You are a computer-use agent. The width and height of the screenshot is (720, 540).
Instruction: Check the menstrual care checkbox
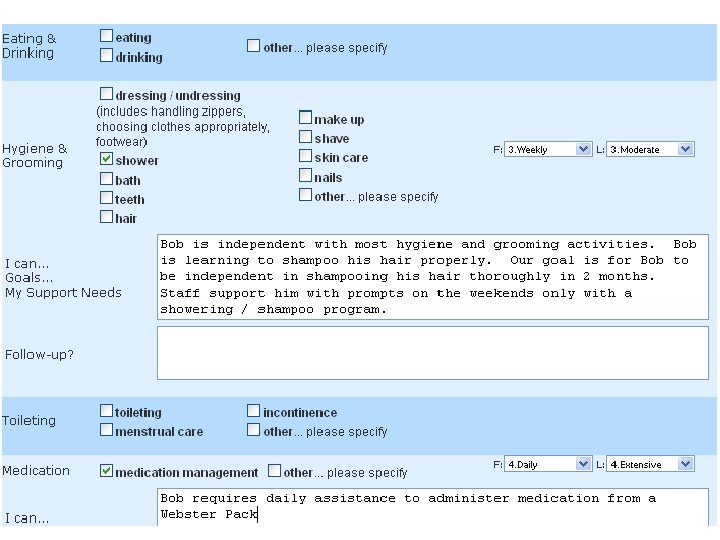(106, 430)
